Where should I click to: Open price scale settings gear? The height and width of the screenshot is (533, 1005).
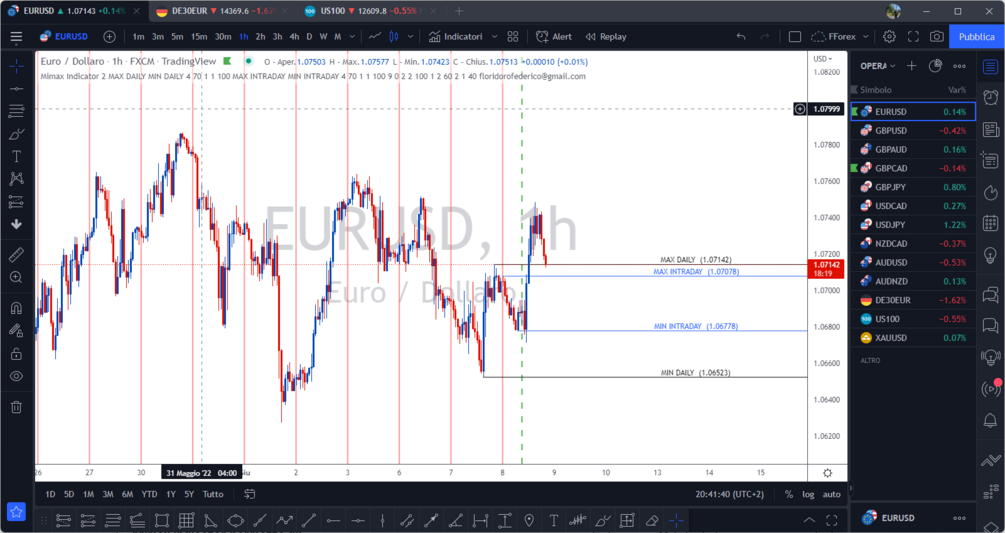pyautogui.click(x=827, y=473)
